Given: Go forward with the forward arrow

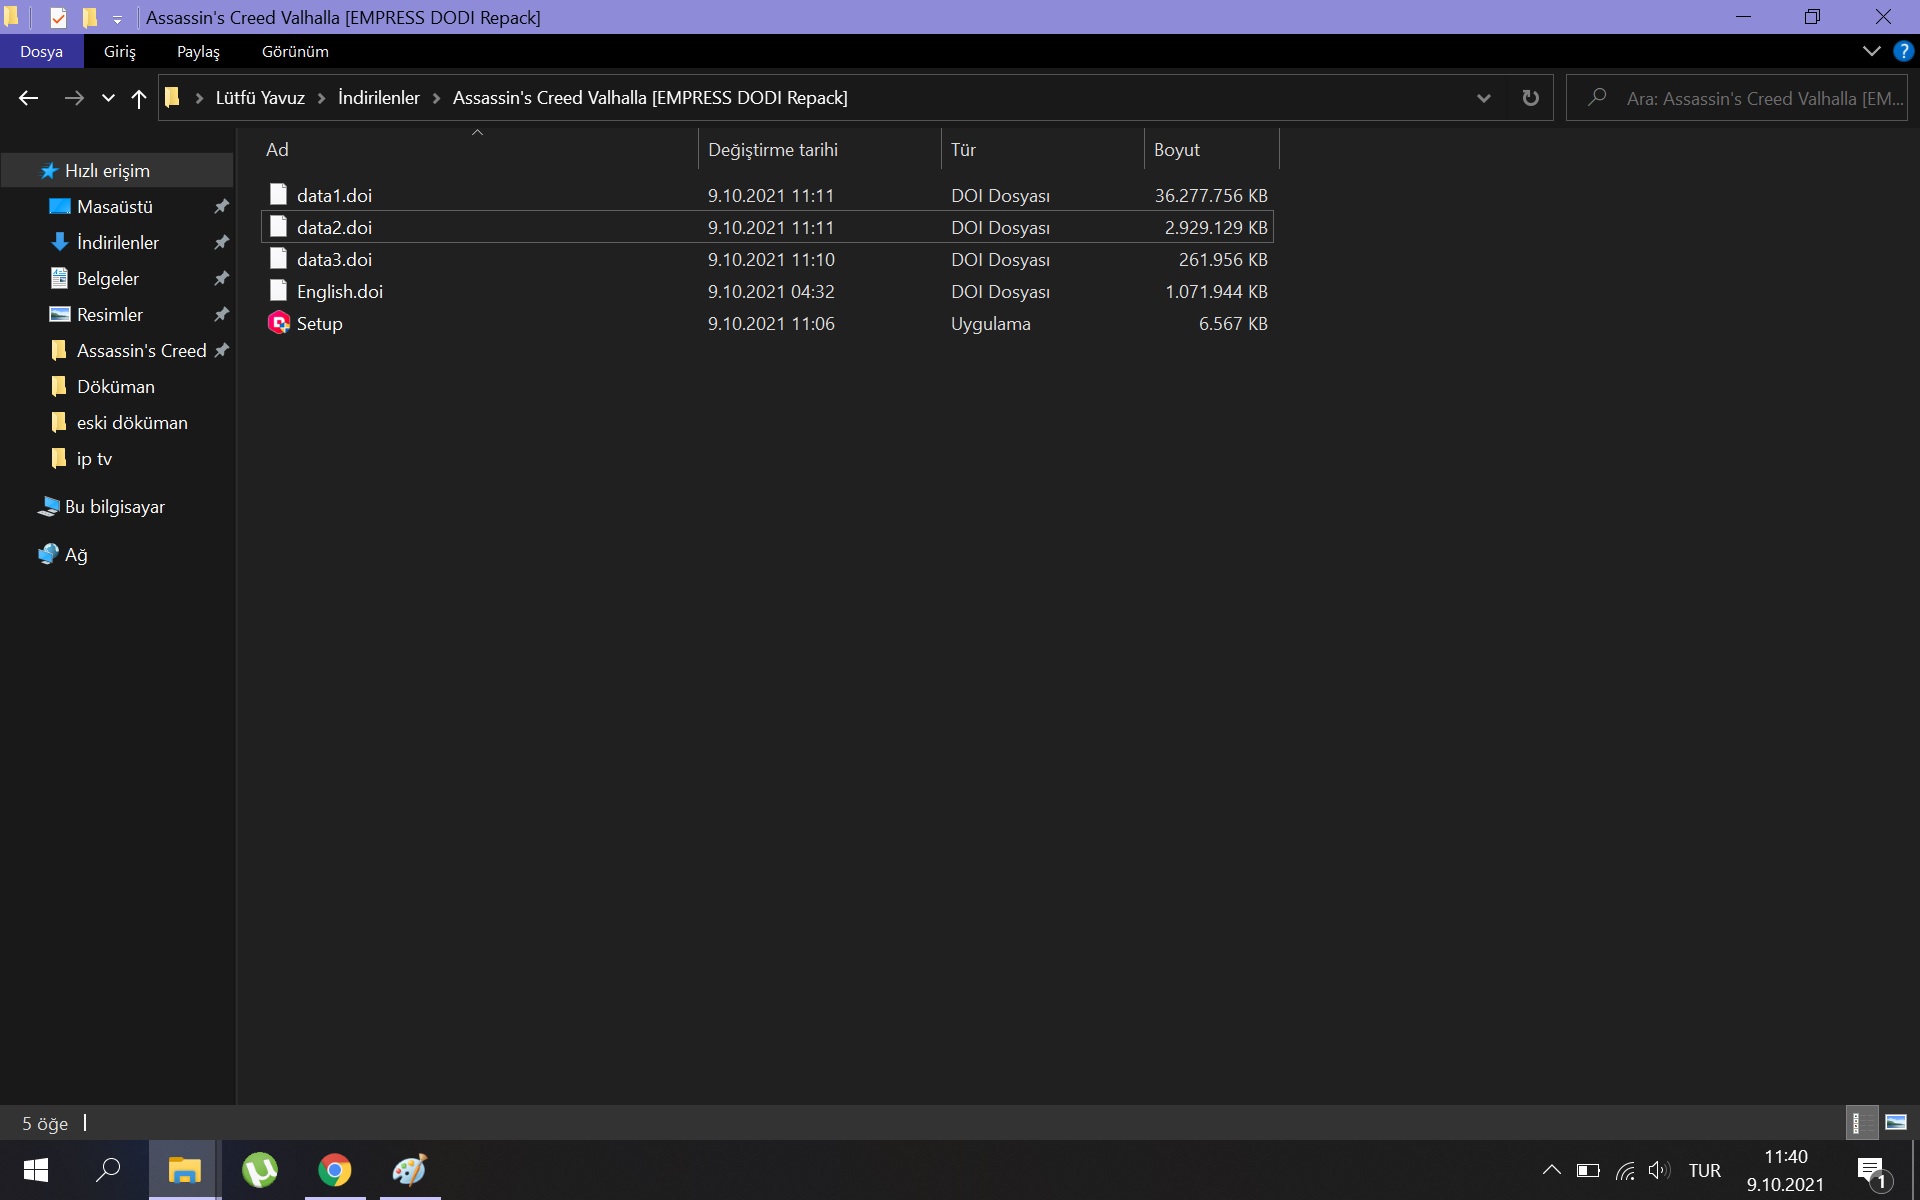Looking at the screenshot, I should click(74, 98).
